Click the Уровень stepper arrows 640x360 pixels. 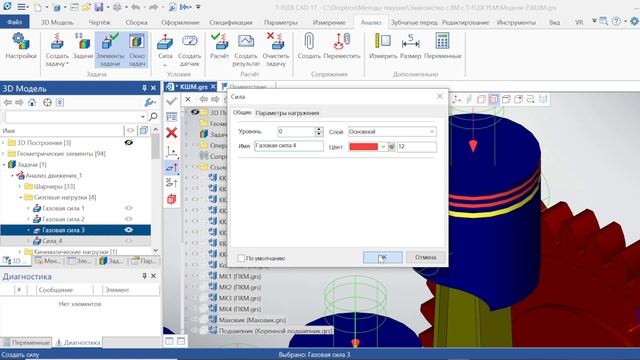pos(319,131)
